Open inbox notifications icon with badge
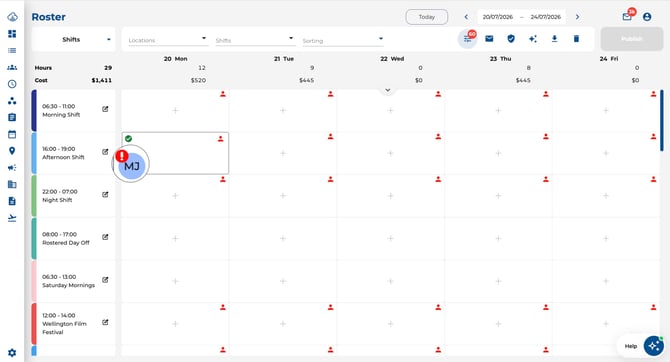The width and height of the screenshot is (670, 362). (627, 17)
